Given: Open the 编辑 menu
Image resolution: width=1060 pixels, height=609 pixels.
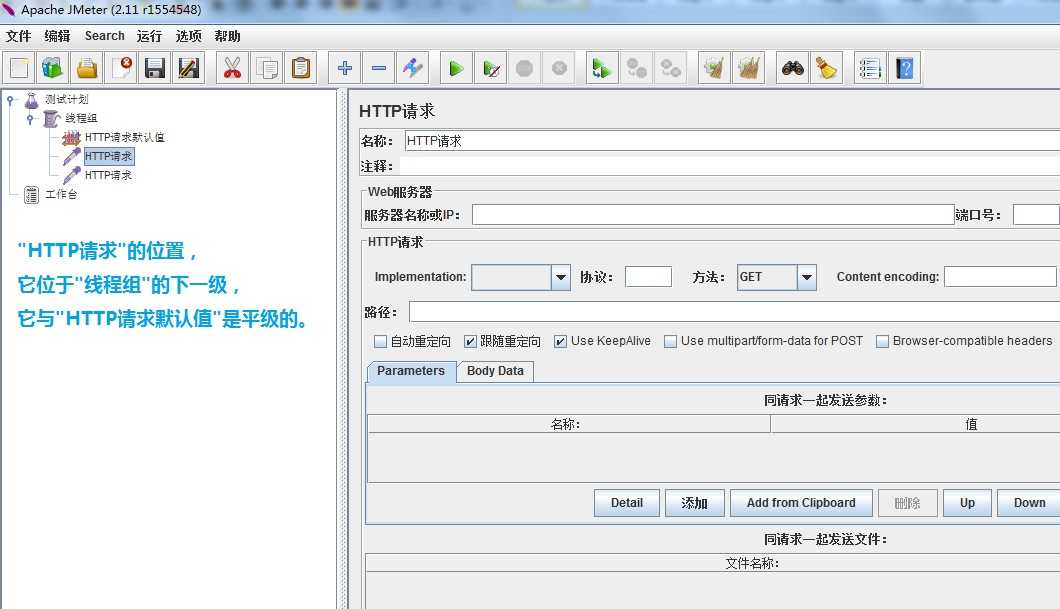Looking at the screenshot, I should [57, 36].
